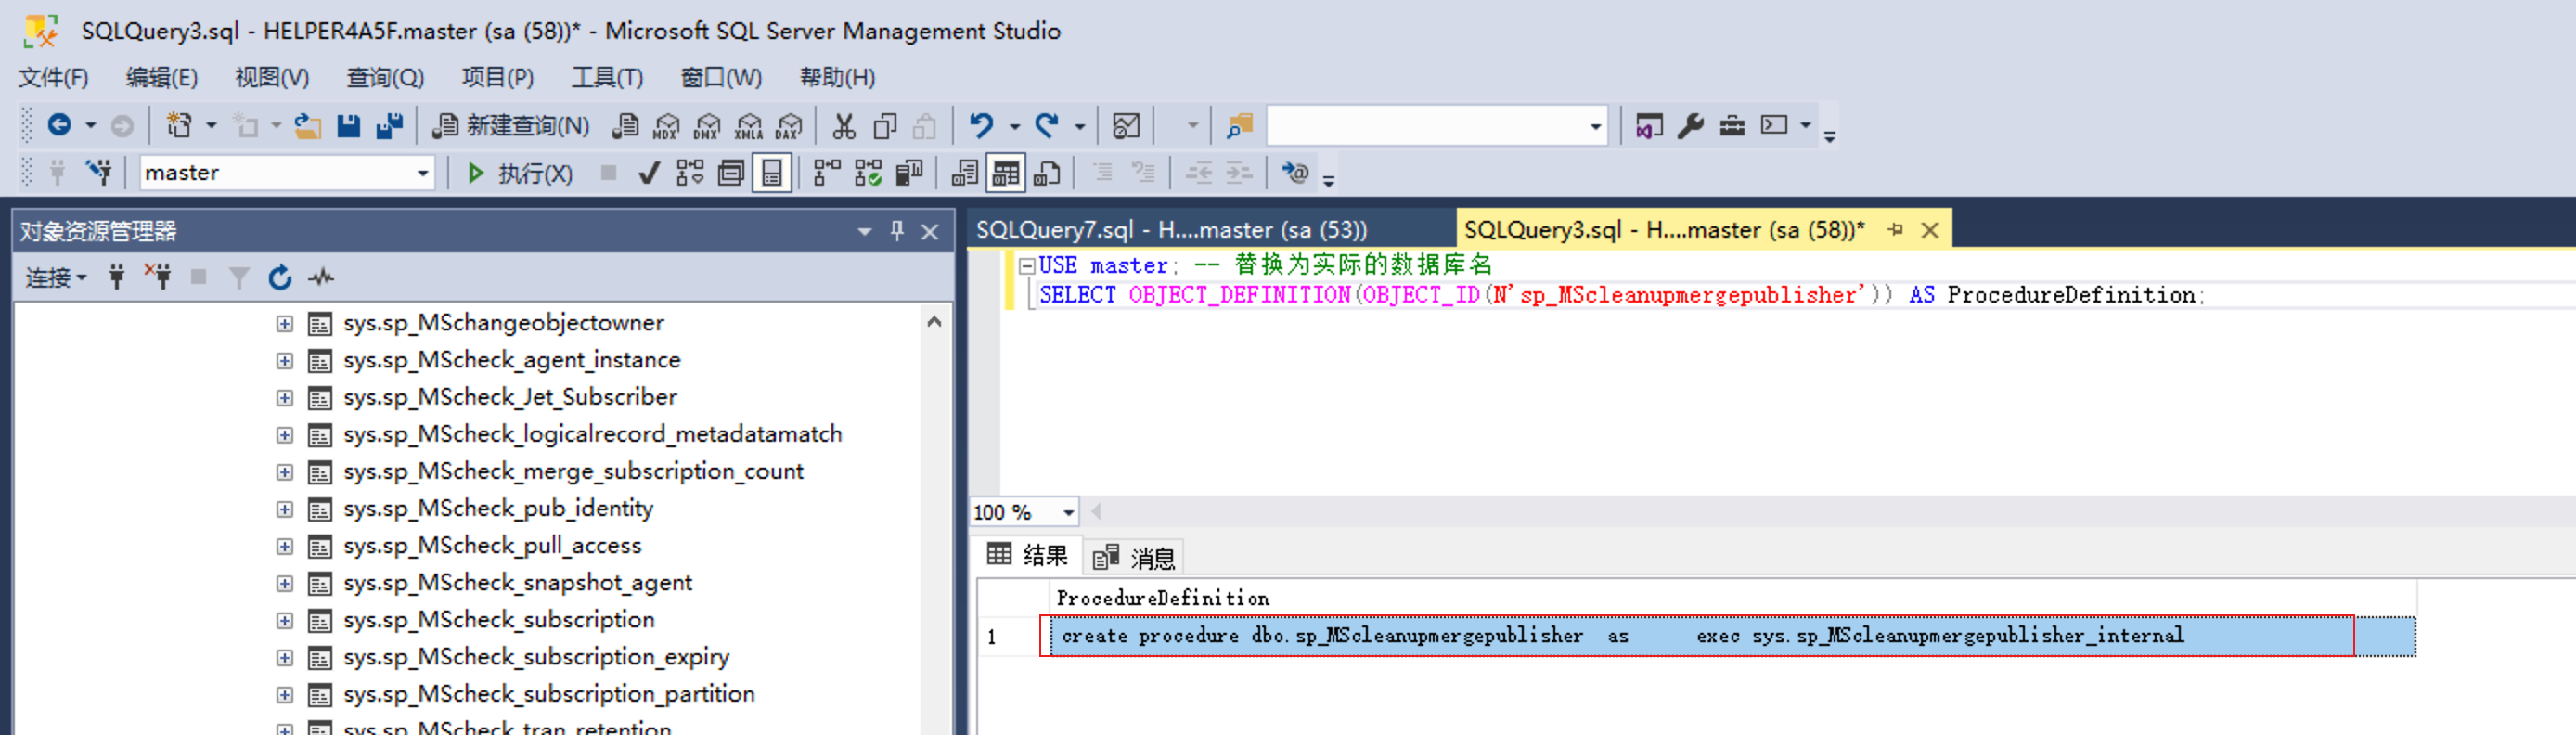Click 执行(X) to run the query
This screenshot has width=2576, height=735.
coord(520,174)
